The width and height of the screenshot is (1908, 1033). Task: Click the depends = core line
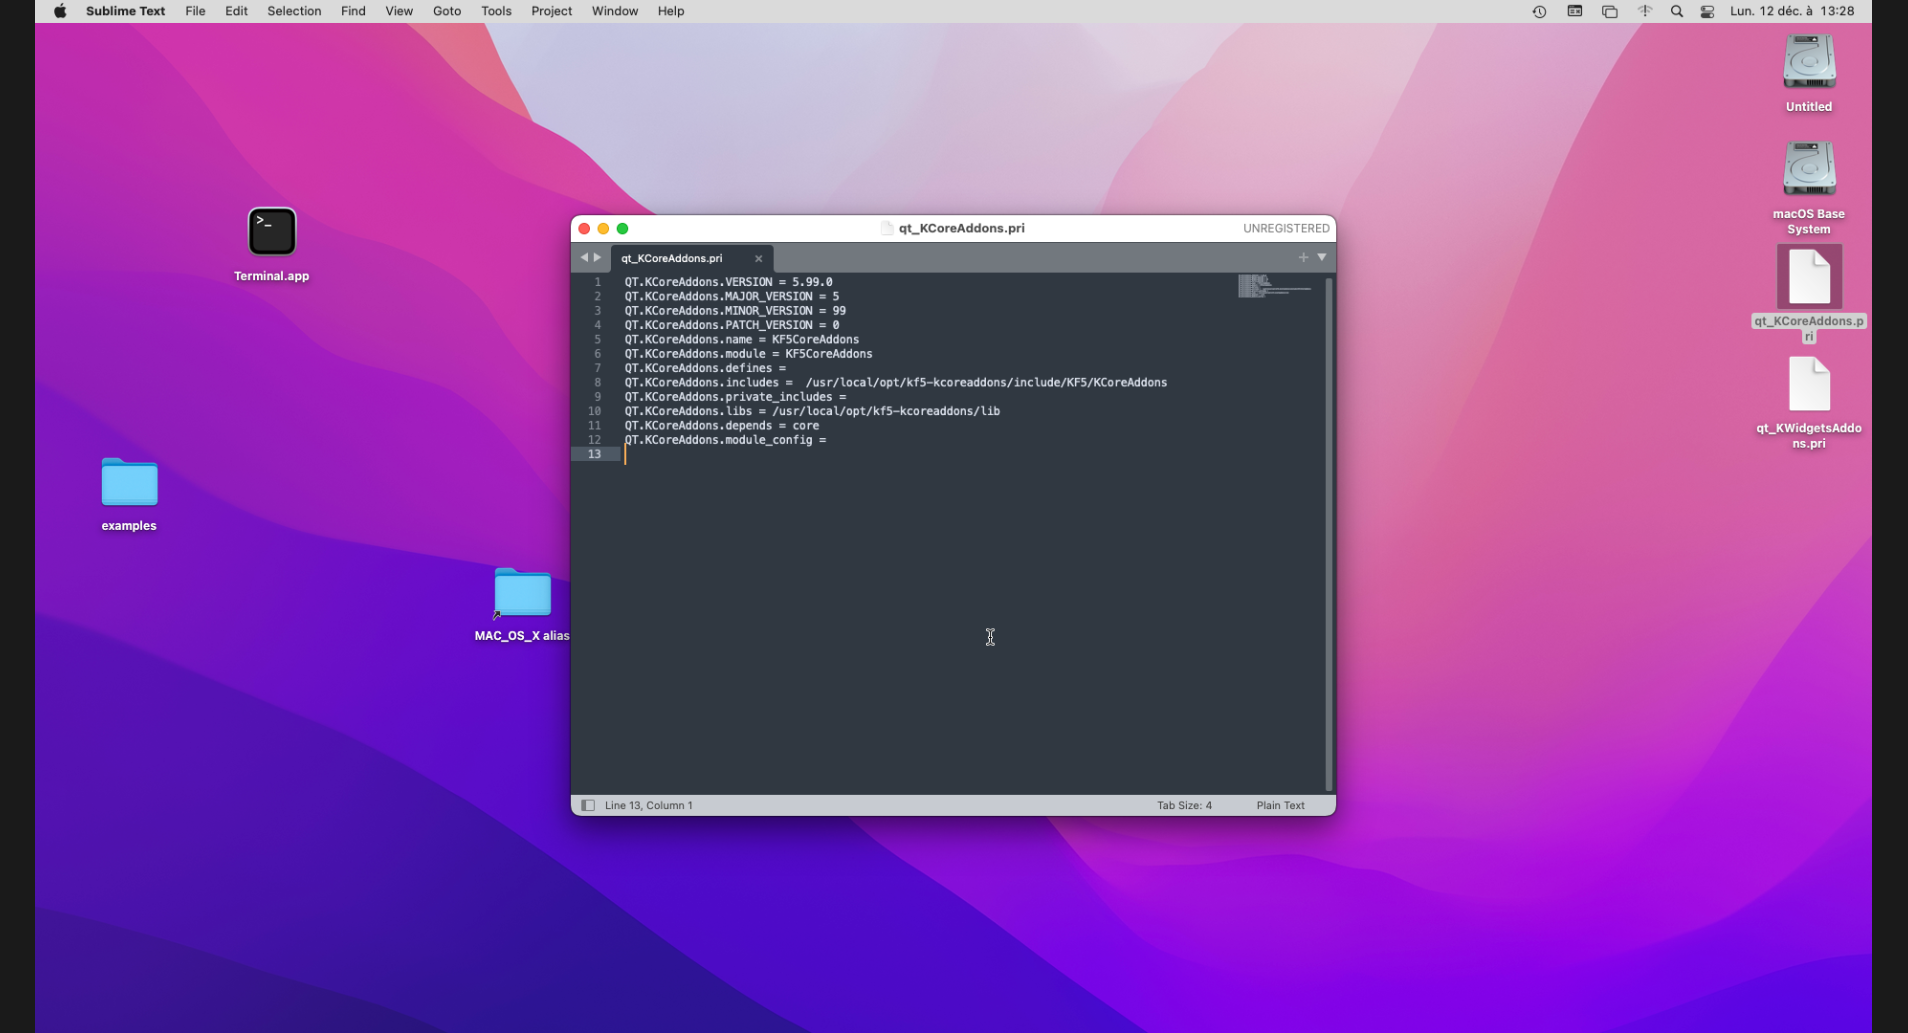[722, 425]
